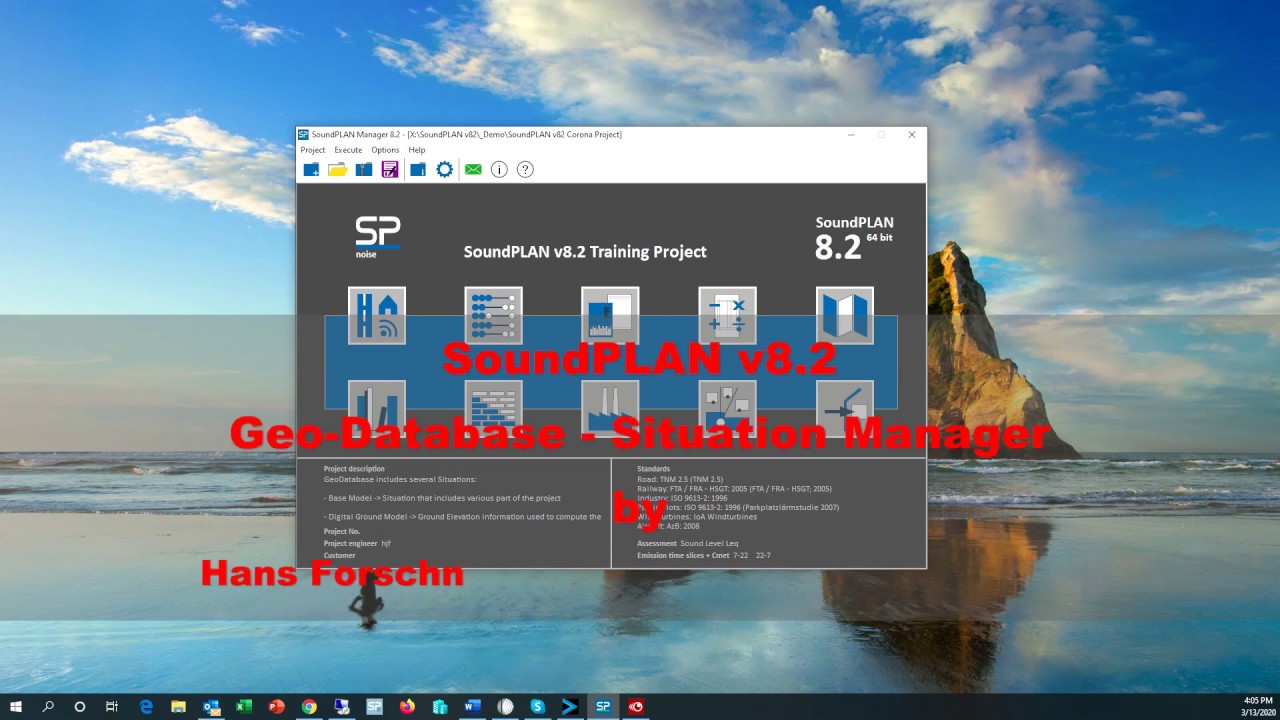Click the project info folder icon
Screen dimensions: 1280x720
click(x=418, y=170)
